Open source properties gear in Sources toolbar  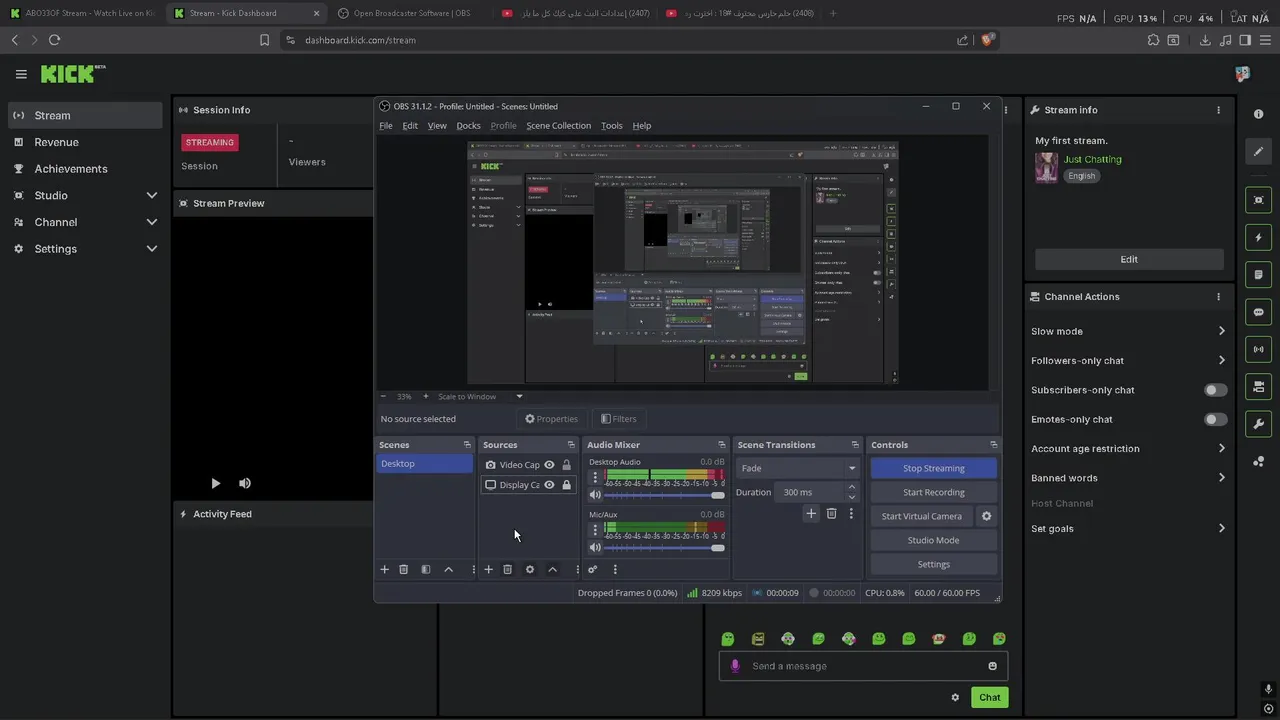[530, 569]
